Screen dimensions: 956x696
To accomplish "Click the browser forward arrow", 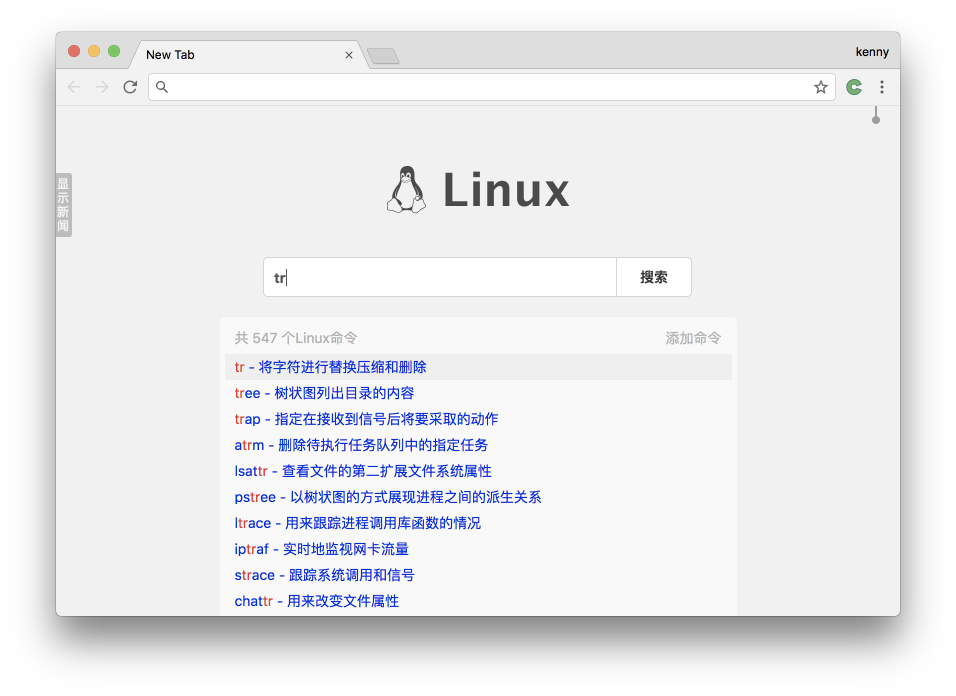I will pyautogui.click(x=102, y=87).
